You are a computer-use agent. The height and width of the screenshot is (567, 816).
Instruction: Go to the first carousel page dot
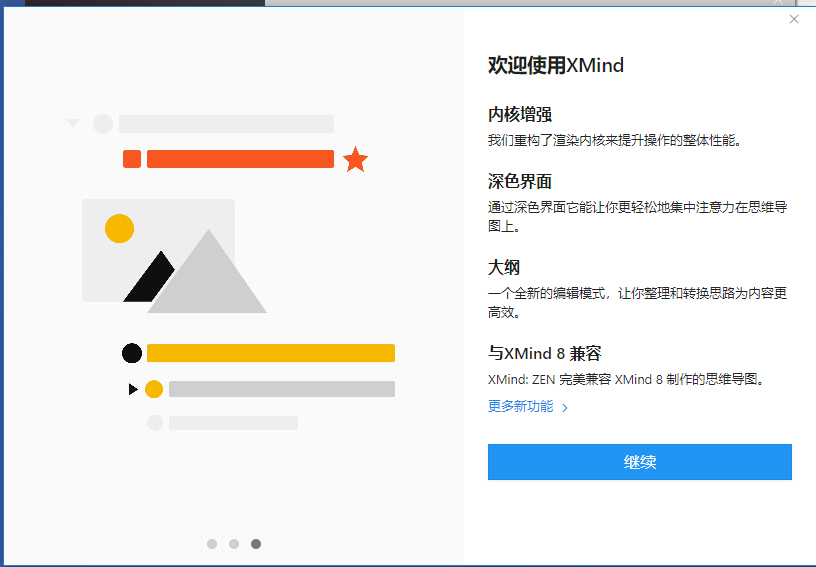click(x=212, y=544)
